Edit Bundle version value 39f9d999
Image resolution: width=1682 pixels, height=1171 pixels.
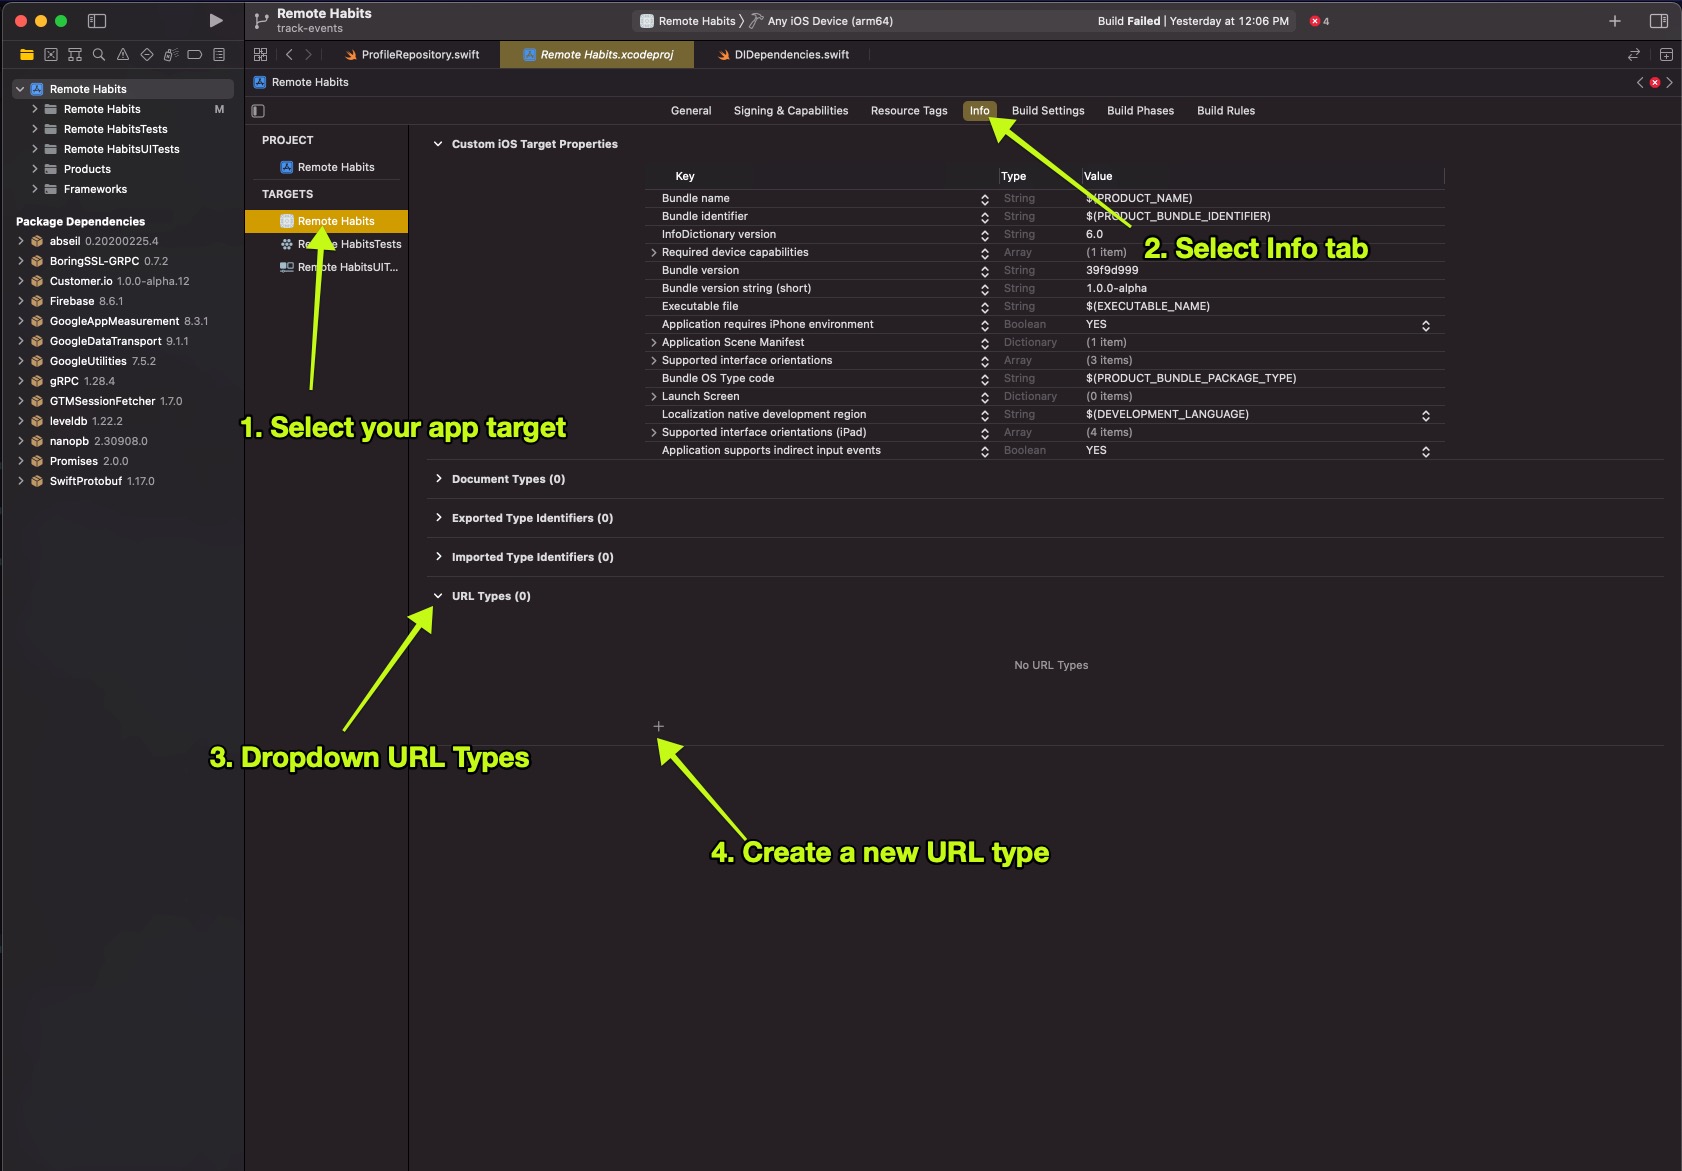(1112, 270)
